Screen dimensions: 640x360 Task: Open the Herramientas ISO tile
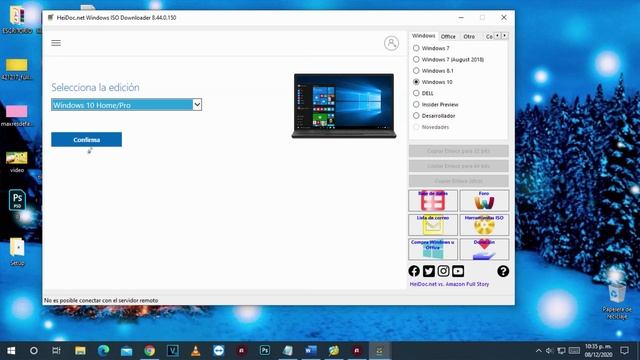click(484, 225)
